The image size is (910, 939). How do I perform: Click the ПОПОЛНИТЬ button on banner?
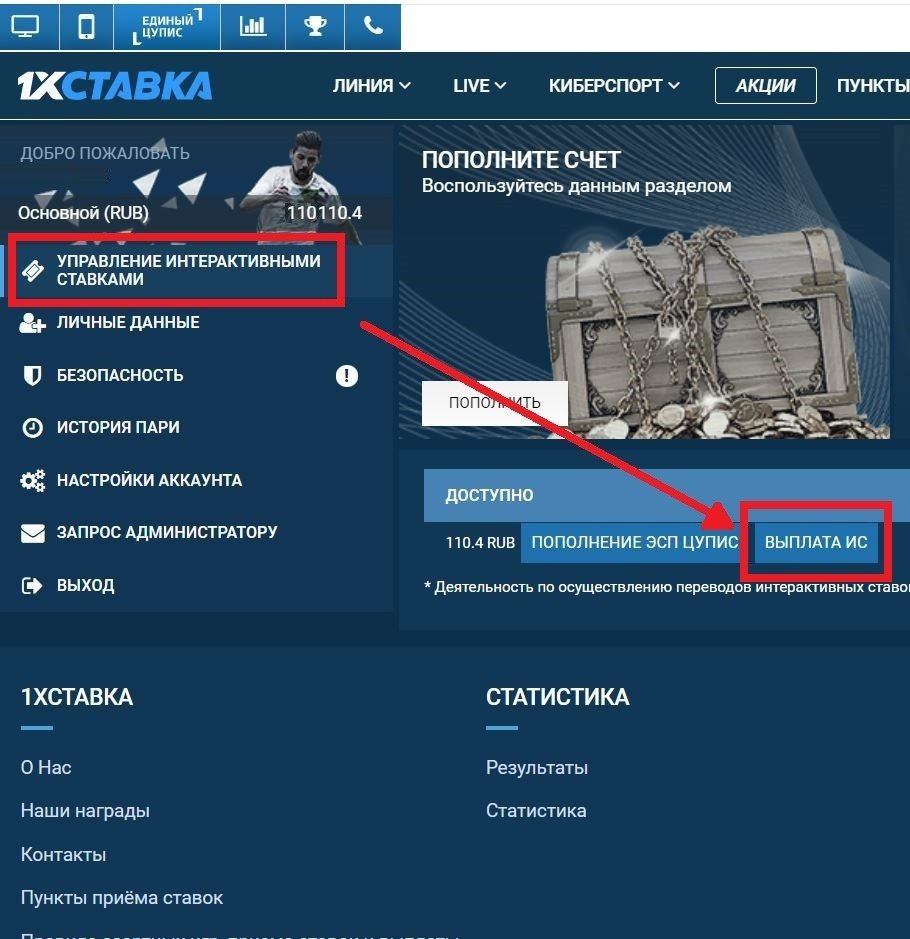click(495, 403)
